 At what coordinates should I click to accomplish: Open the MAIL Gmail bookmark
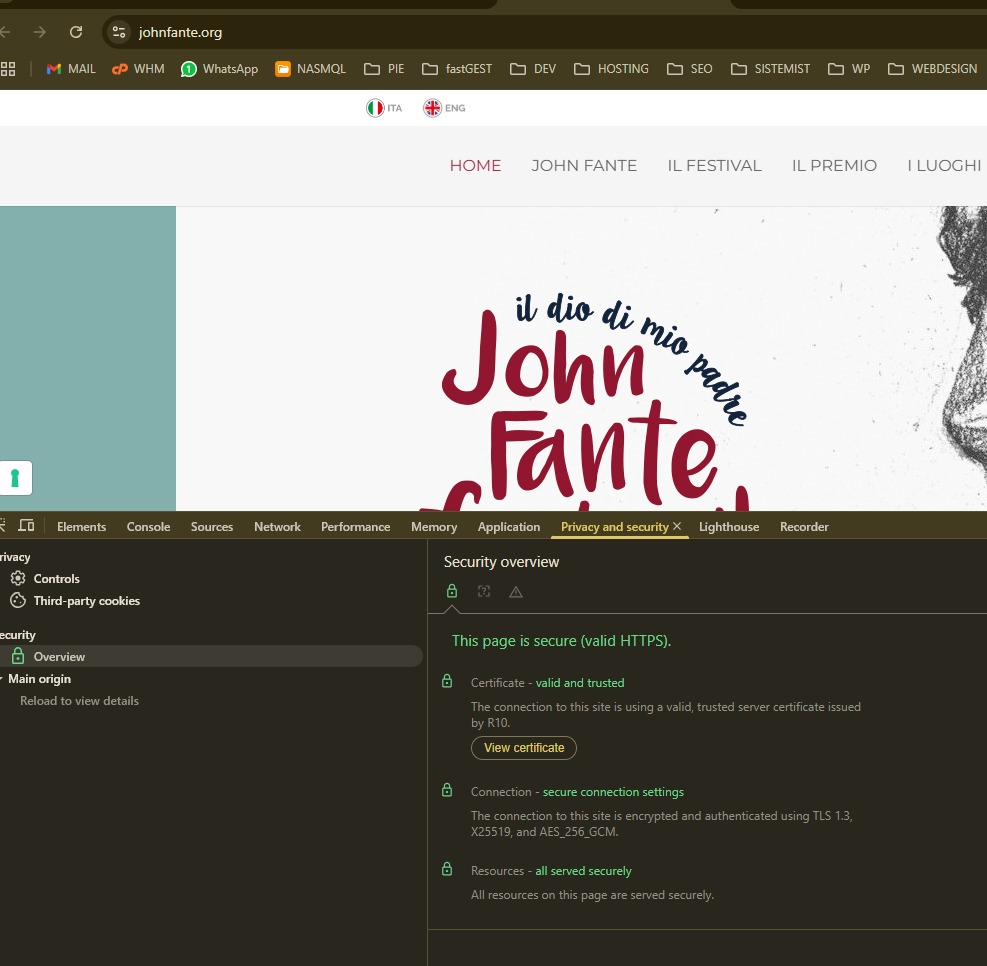(71, 69)
